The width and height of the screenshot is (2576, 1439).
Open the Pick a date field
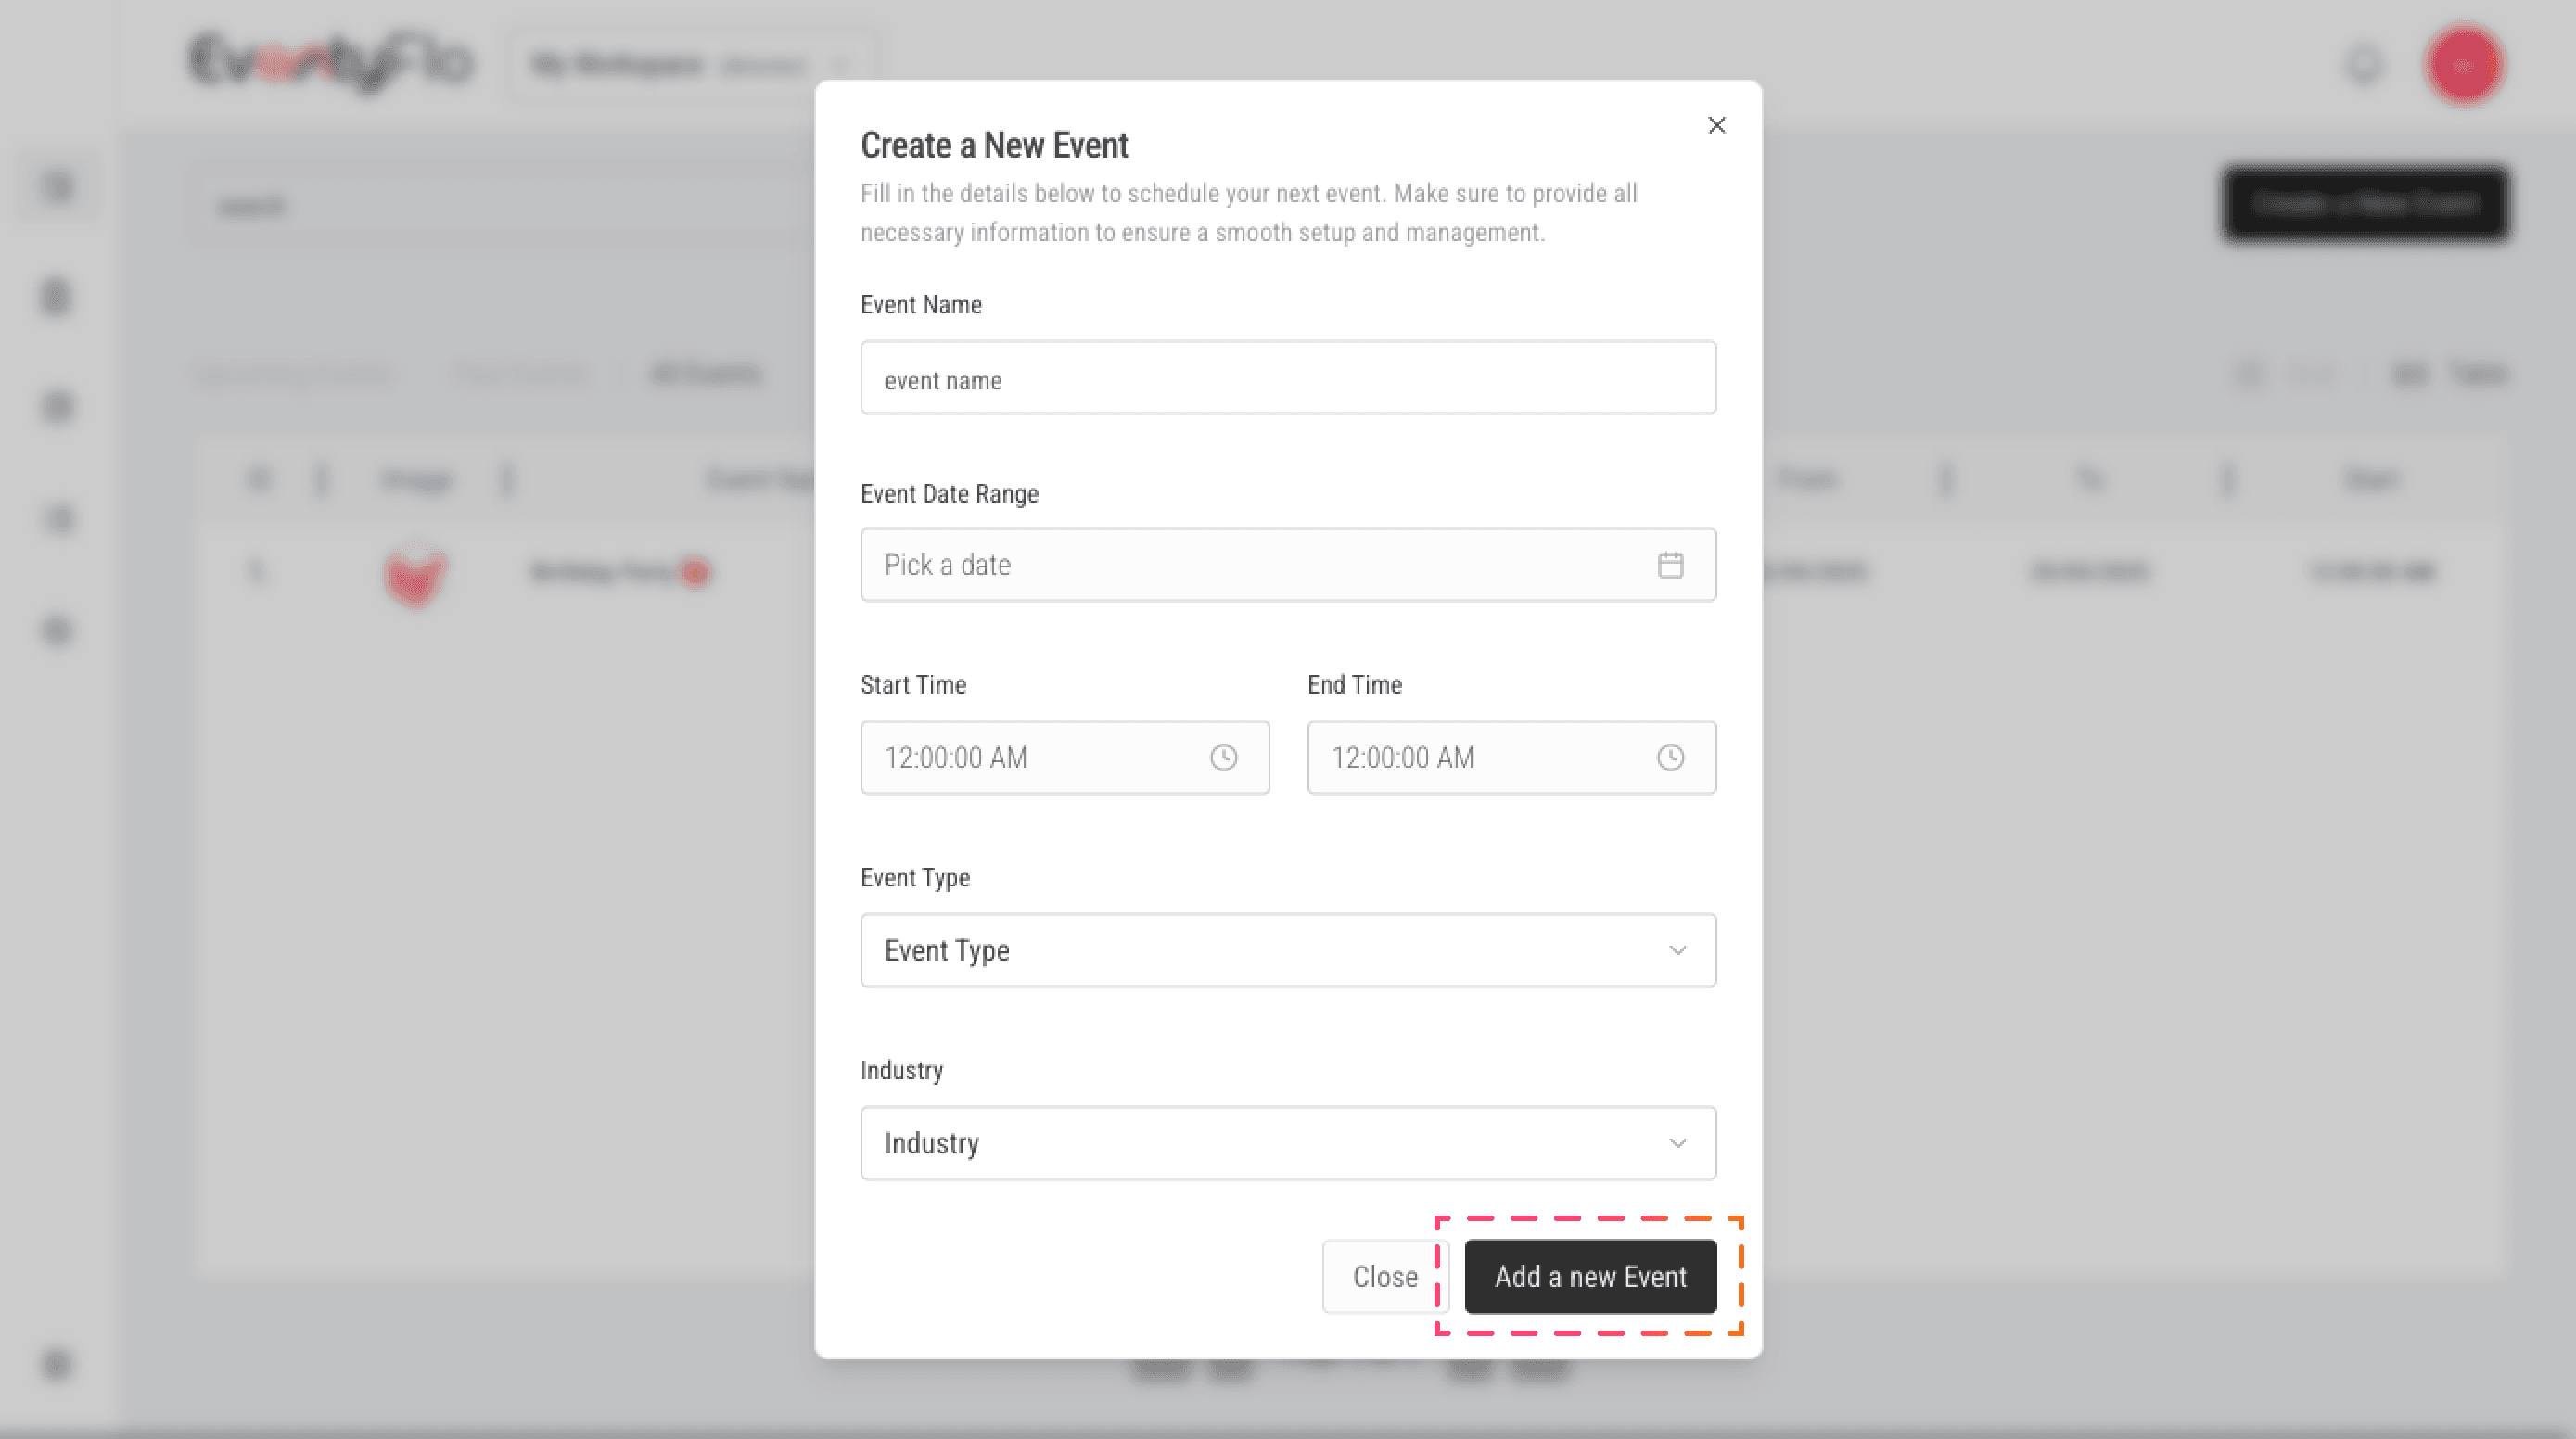click(1288, 565)
